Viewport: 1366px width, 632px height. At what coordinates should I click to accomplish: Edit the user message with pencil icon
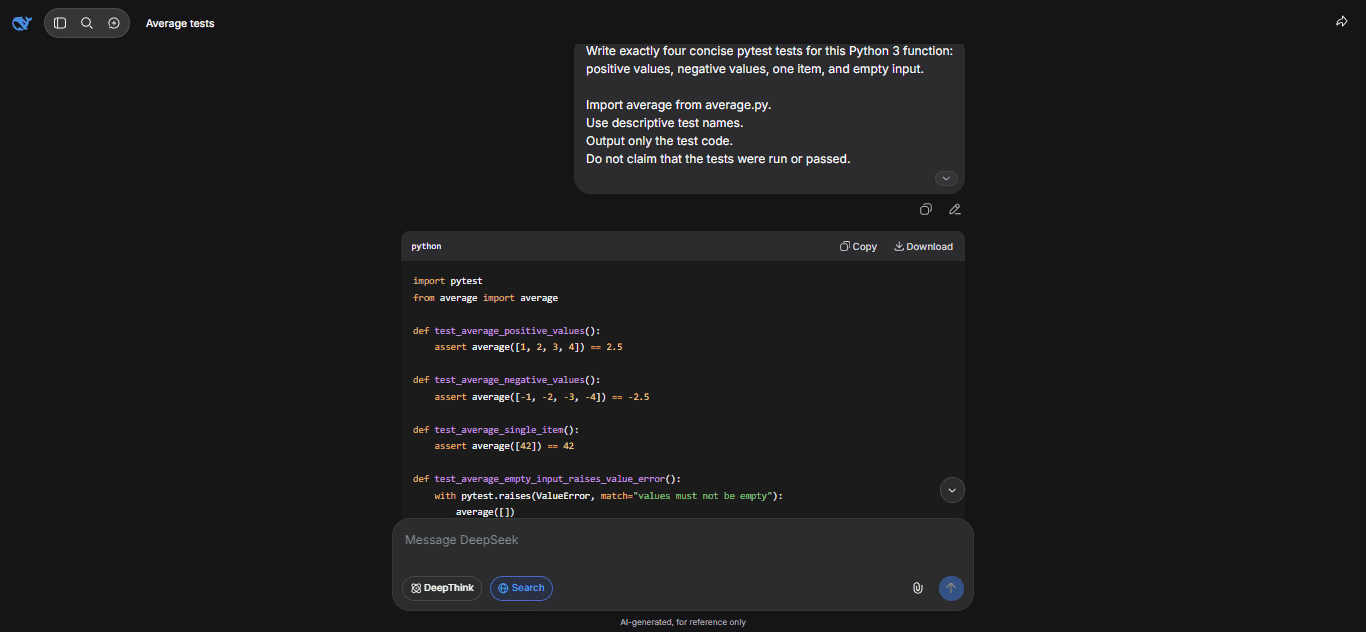pos(955,209)
